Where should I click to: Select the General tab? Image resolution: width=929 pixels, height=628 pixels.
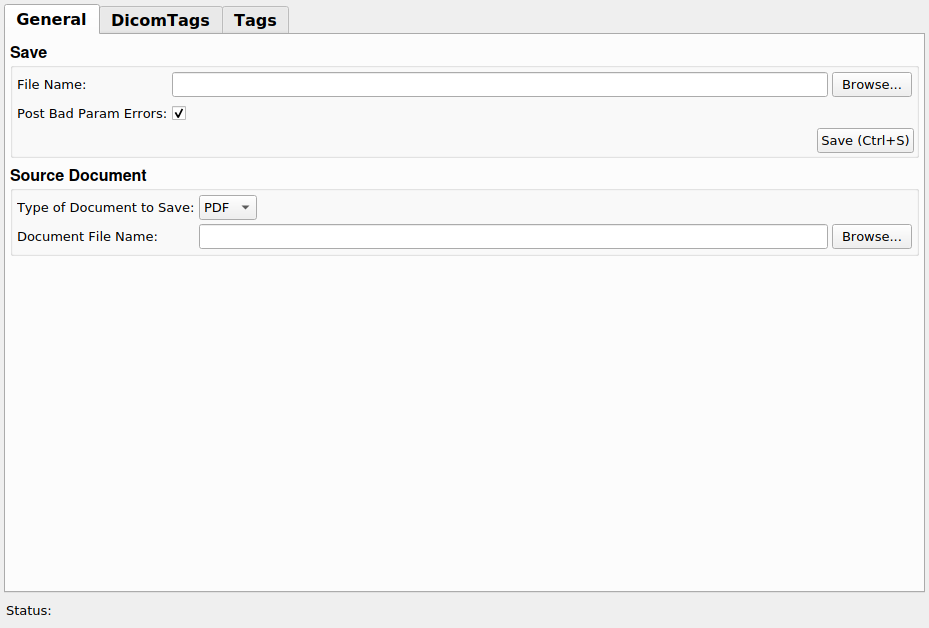pyautogui.click(x=51, y=19)
